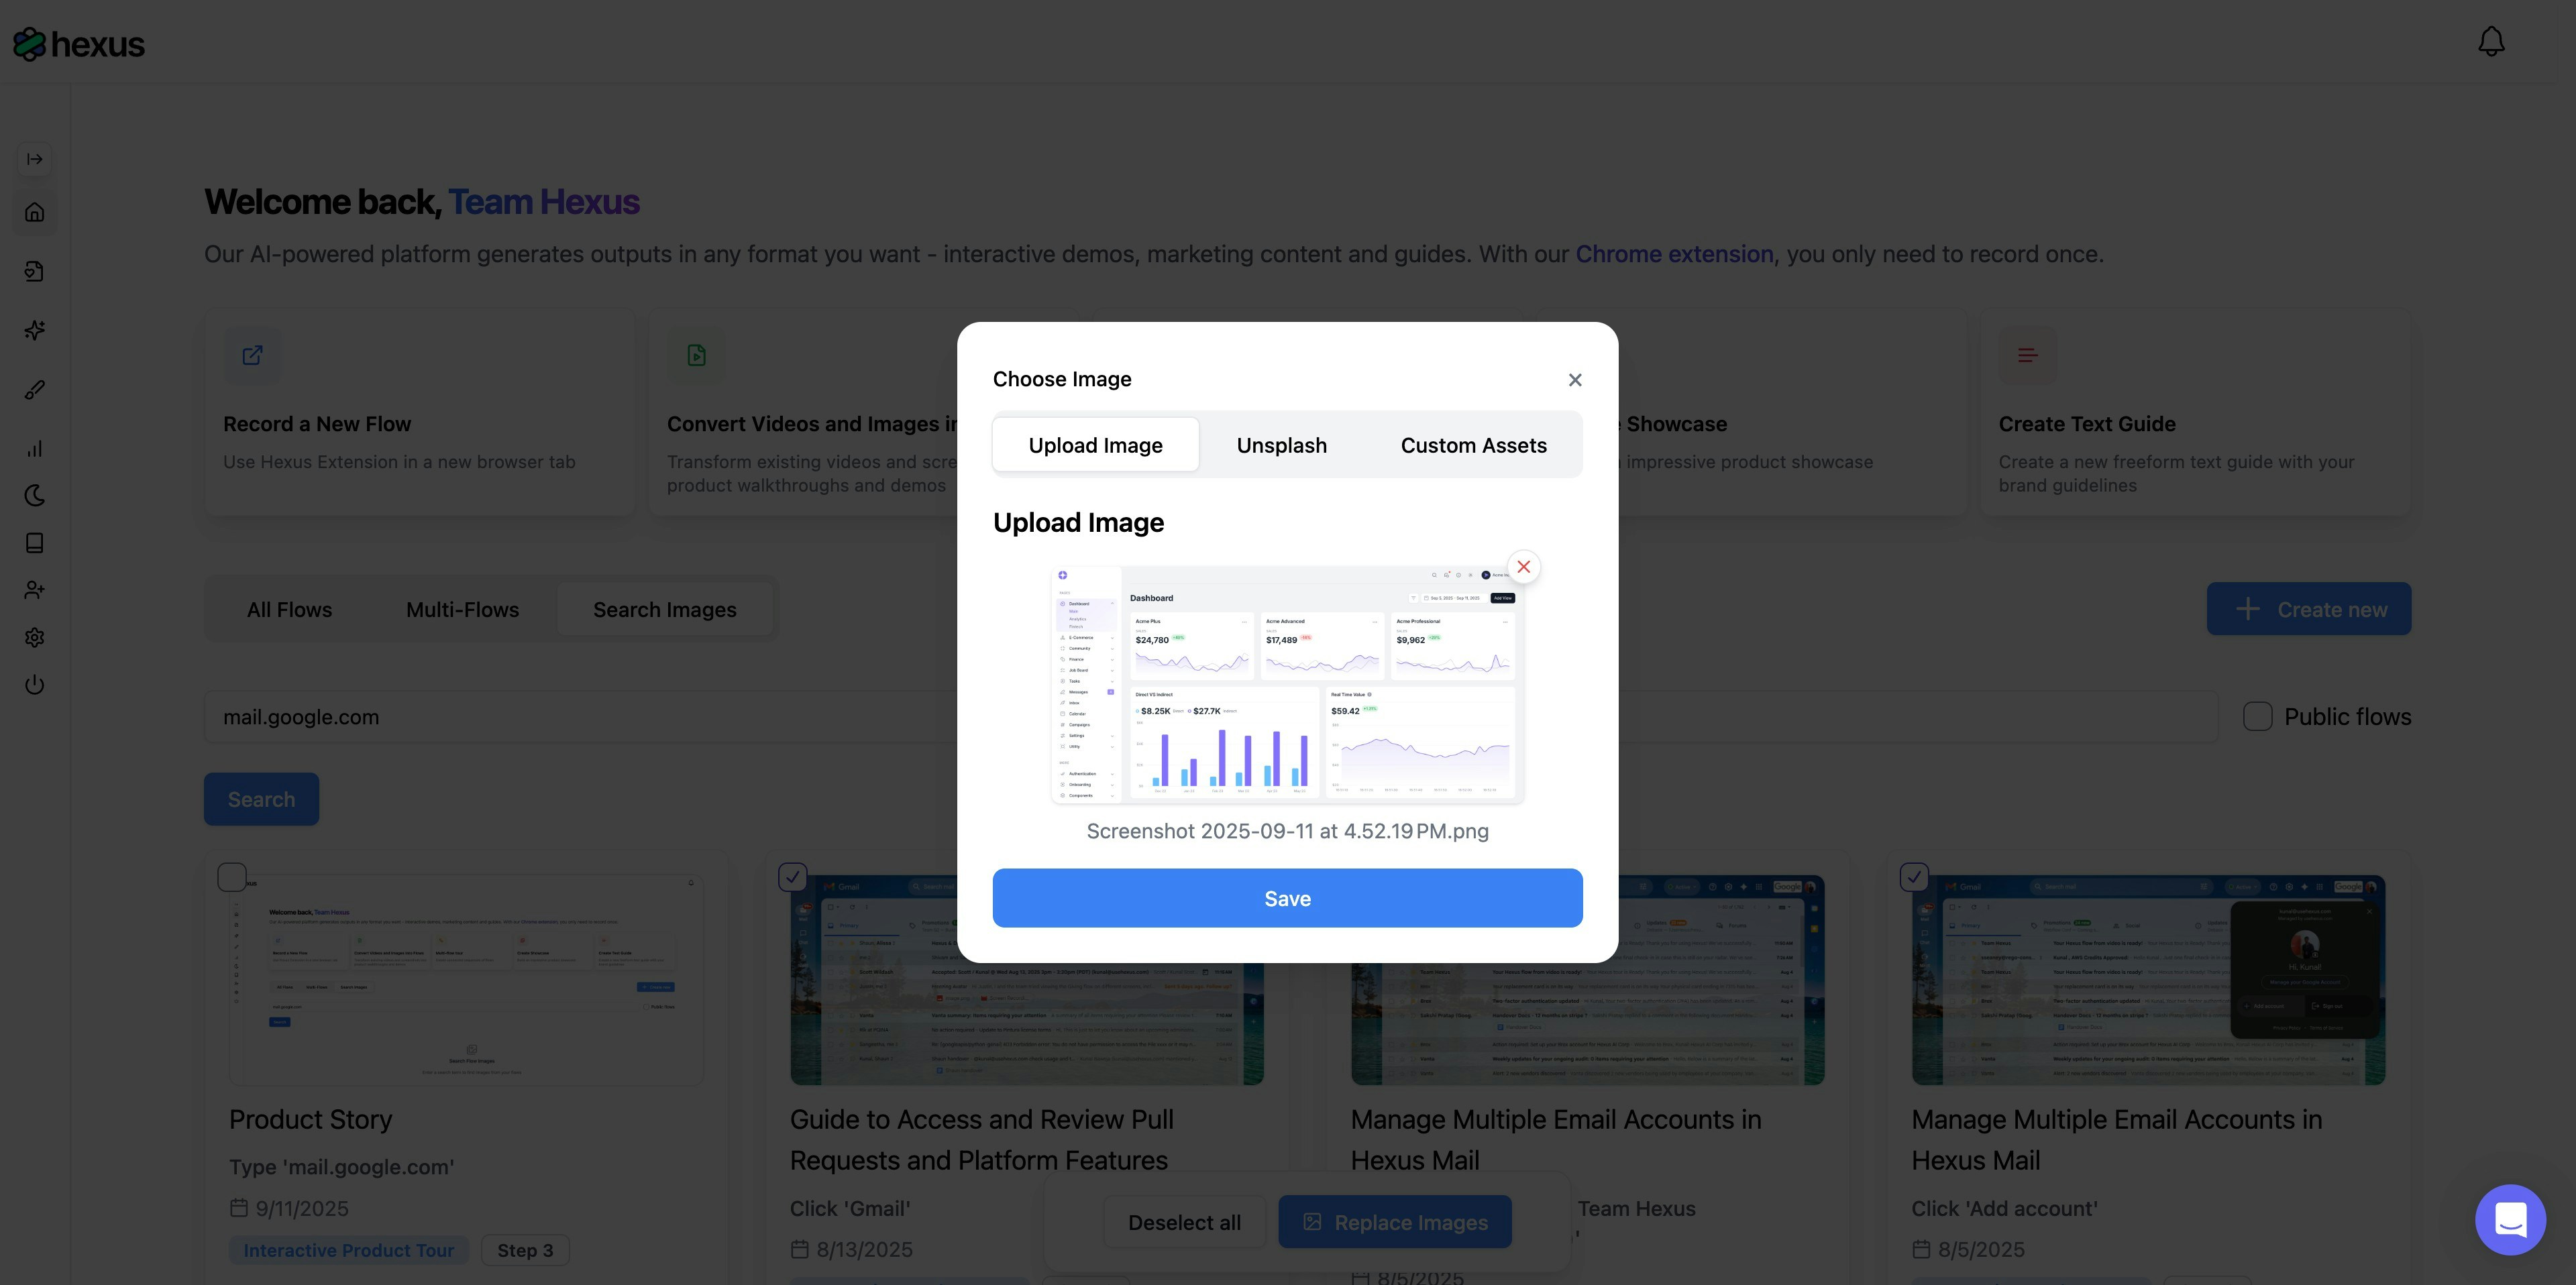Click the Create new button

click(2308, 609)
